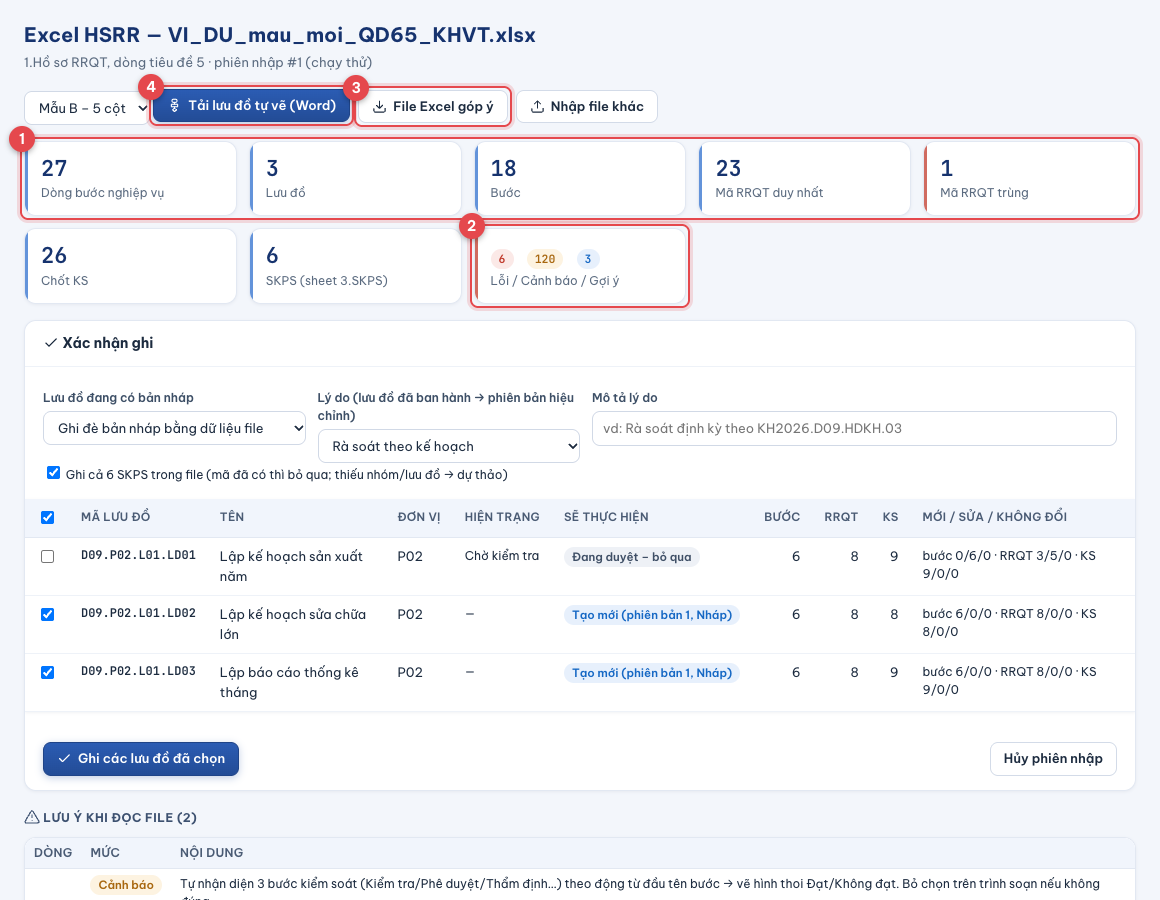Uncheck the row D09.P02.L01.LD03 checkbox
This screenshot has width=1160, height=900.
(47, 672)
